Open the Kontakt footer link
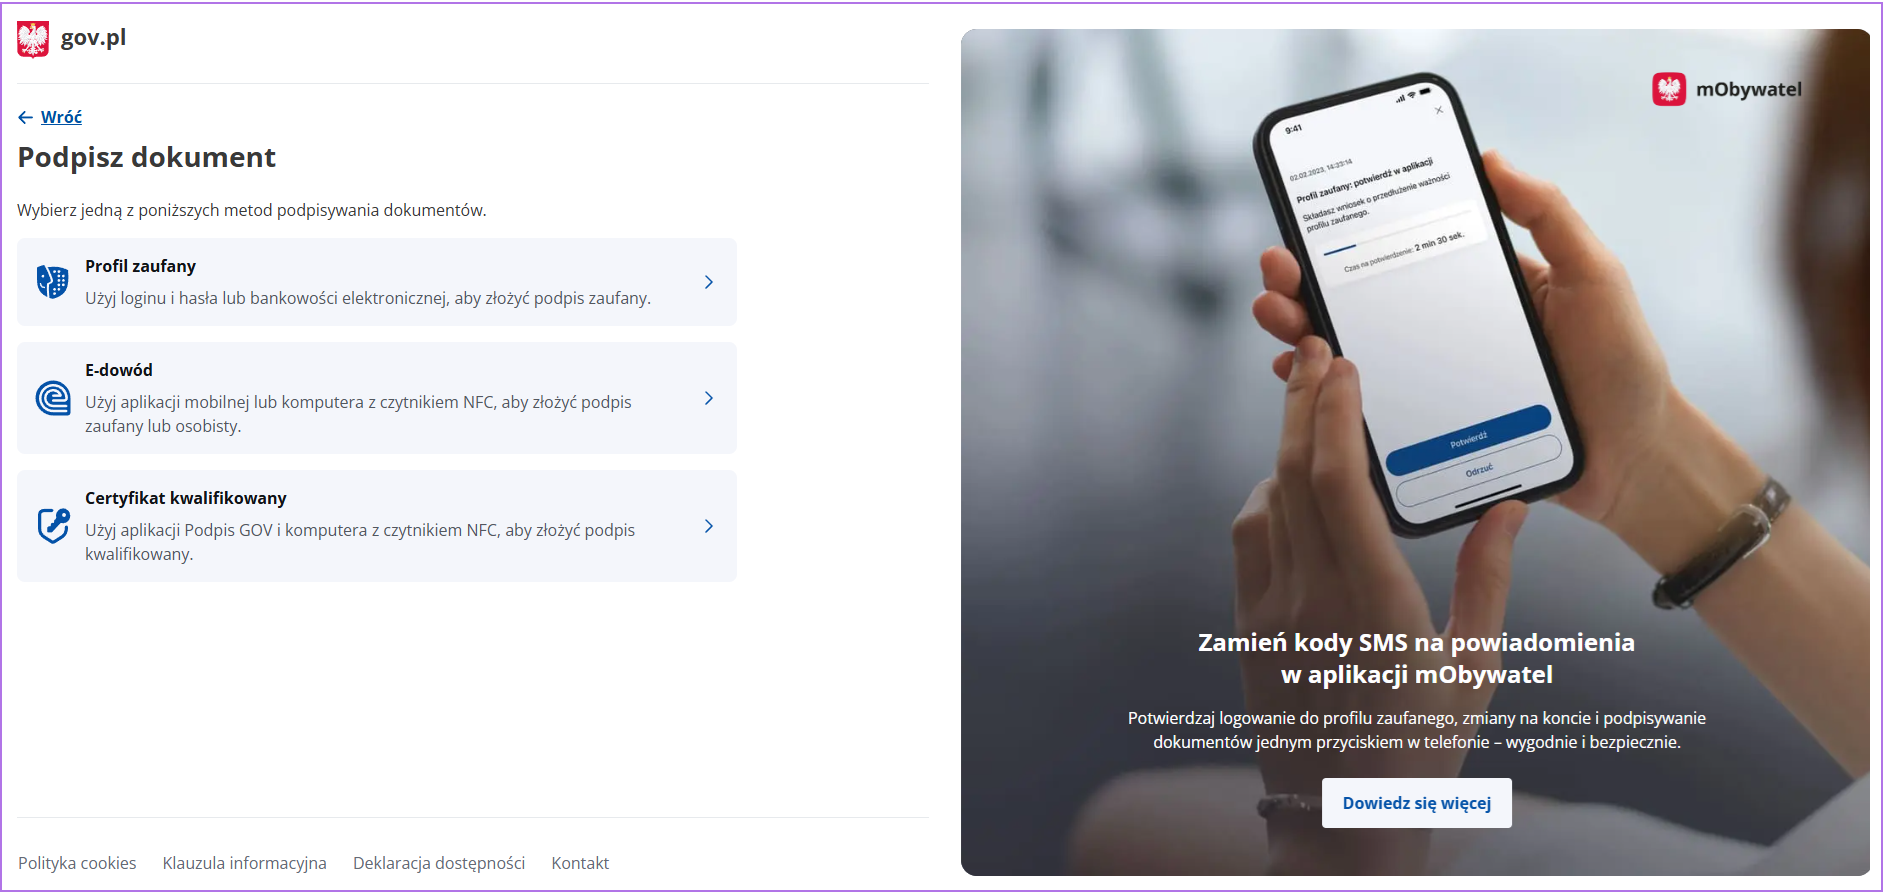Image resolution: width=1885 pixels, height=895 pixels. click(580, 863)
